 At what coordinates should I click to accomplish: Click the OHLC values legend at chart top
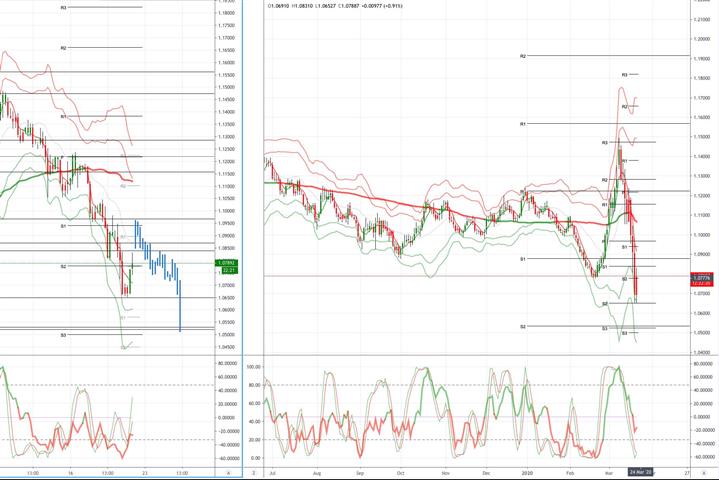coord(335,6)
